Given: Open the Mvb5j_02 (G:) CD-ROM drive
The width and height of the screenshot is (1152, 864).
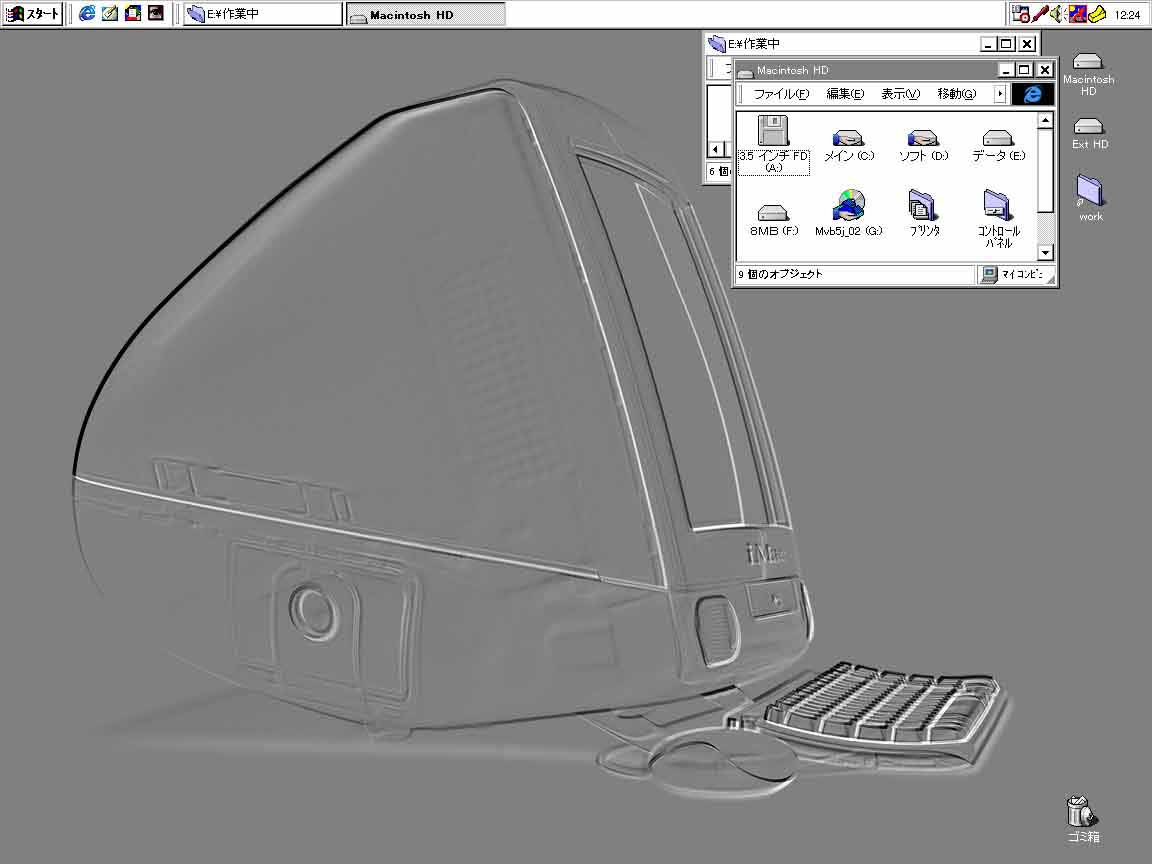Looking at the screenshot, I should click(849, 213).
